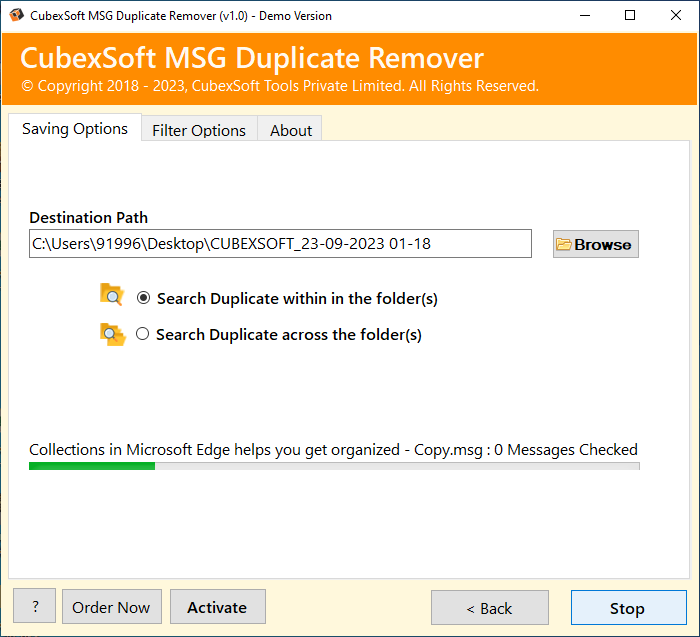
Task: Switch to the Filter Options tab
Action: pyautogui.click(x=198, y=130)
